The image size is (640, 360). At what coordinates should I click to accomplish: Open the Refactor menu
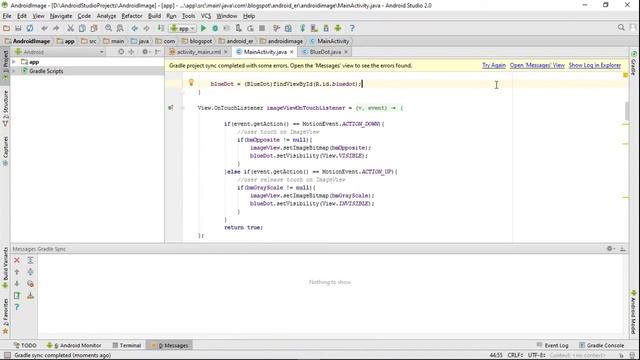pyautogui.click(x=132, y=16)
